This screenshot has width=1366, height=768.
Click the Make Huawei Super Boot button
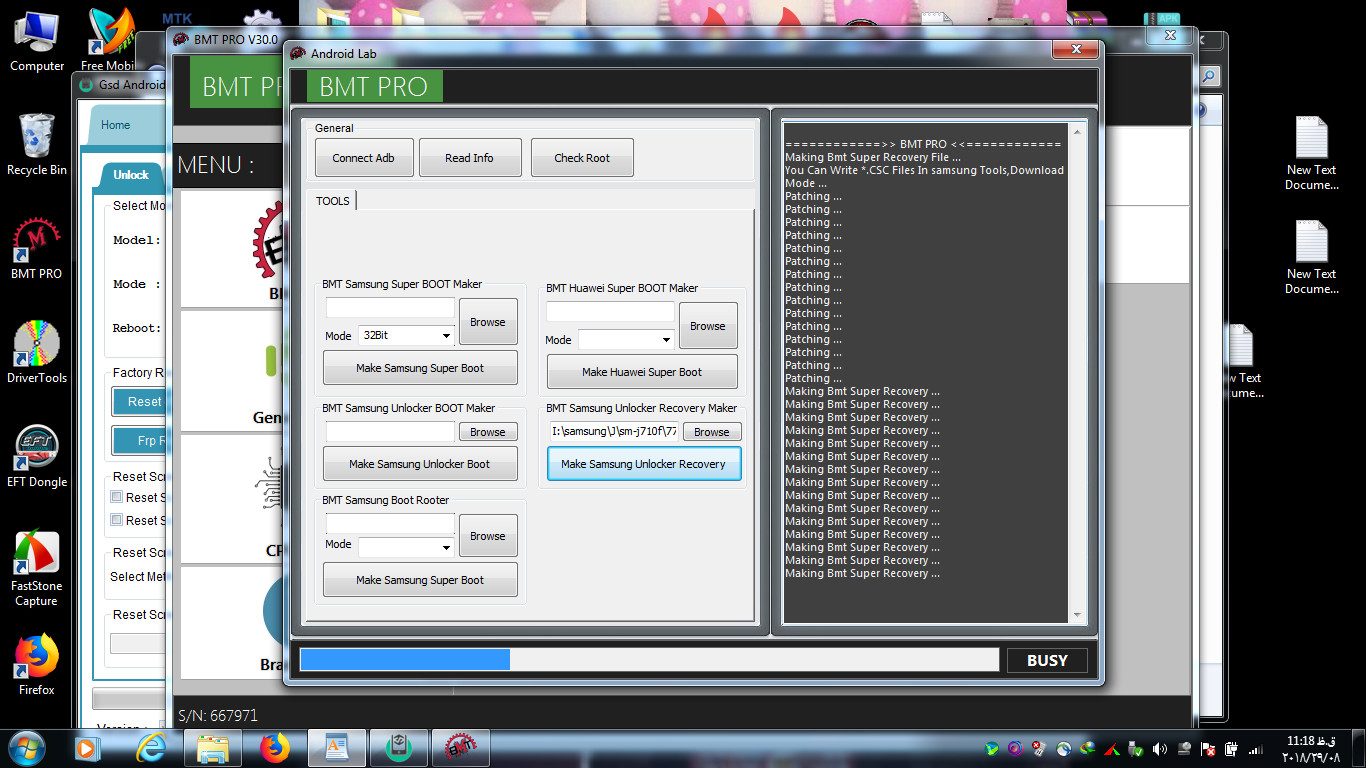[x=642, y=372]
